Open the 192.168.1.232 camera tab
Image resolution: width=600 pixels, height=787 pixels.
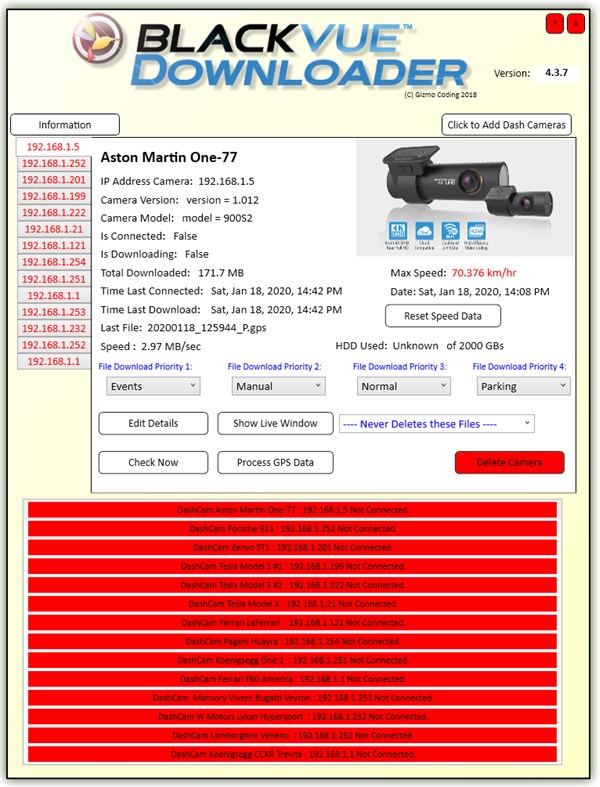pyautogui.click(x=54, y=329)
